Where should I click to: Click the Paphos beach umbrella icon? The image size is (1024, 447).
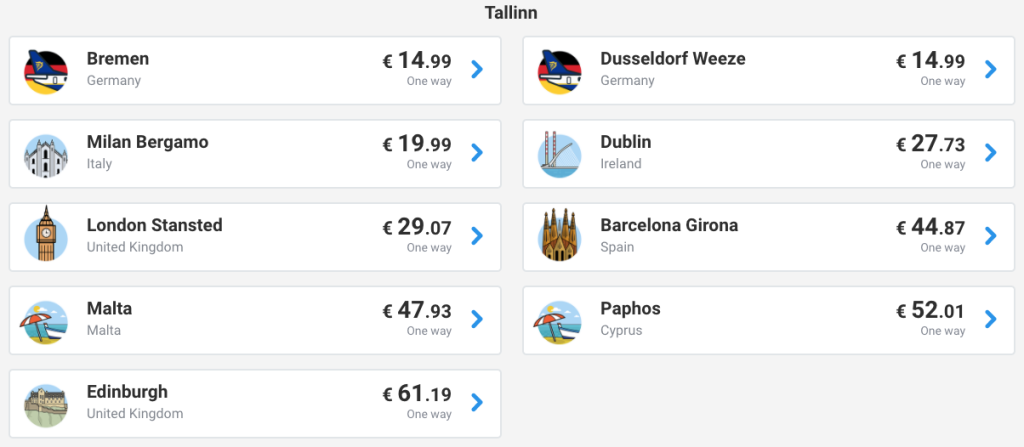click(559, 319)
